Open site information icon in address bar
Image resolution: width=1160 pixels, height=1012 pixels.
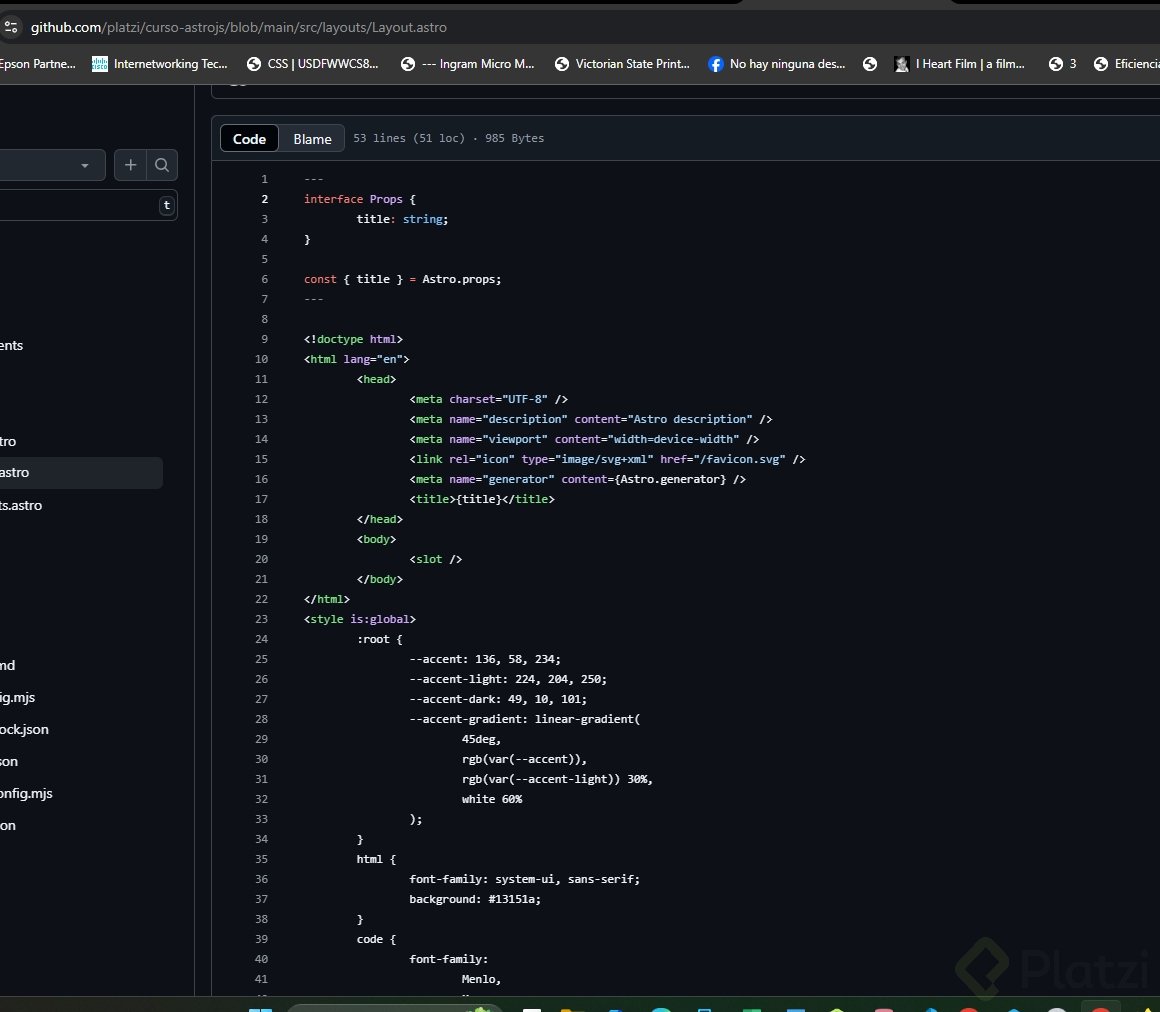11,28
